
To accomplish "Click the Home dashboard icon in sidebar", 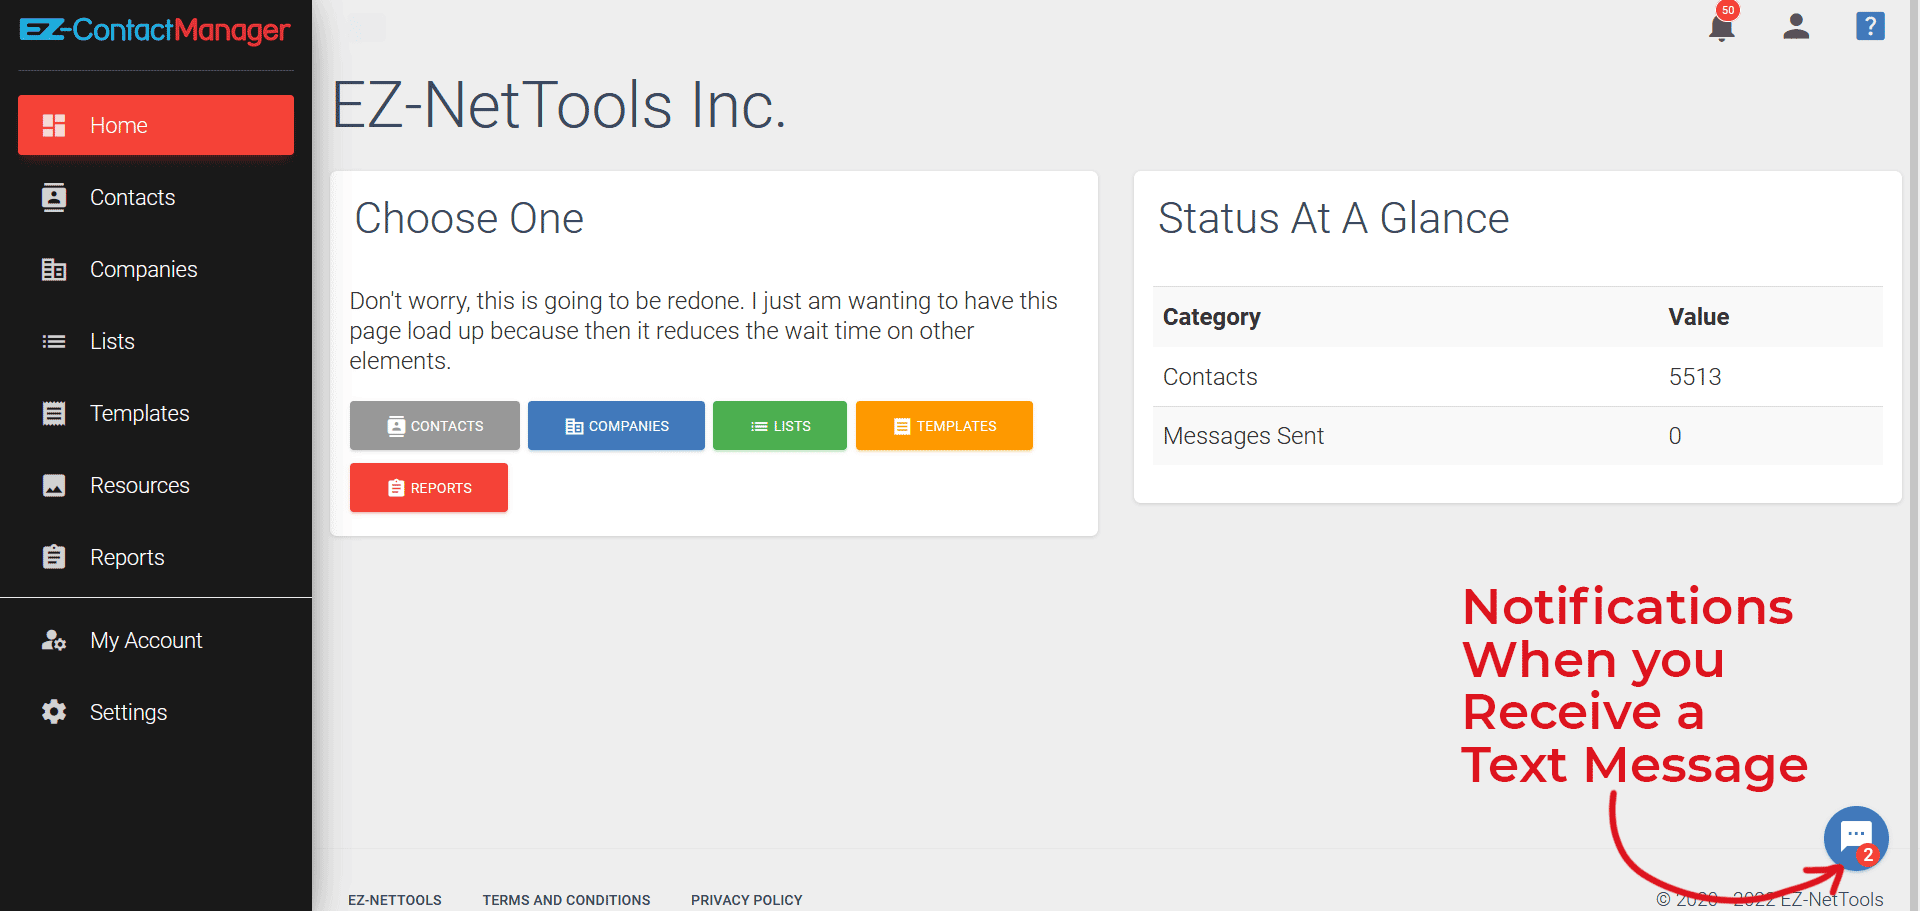I will click(x=54, y=125).
